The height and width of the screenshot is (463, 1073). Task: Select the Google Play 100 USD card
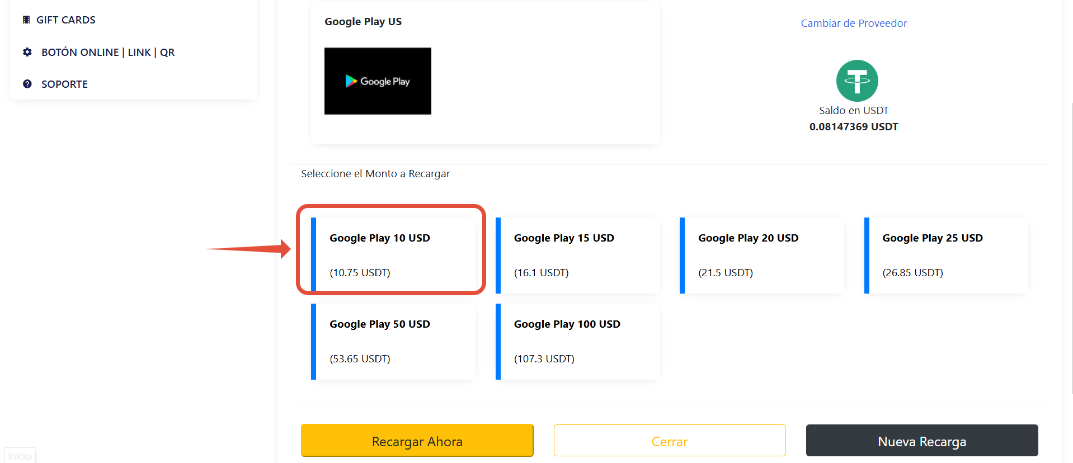(x=578, y=341)
